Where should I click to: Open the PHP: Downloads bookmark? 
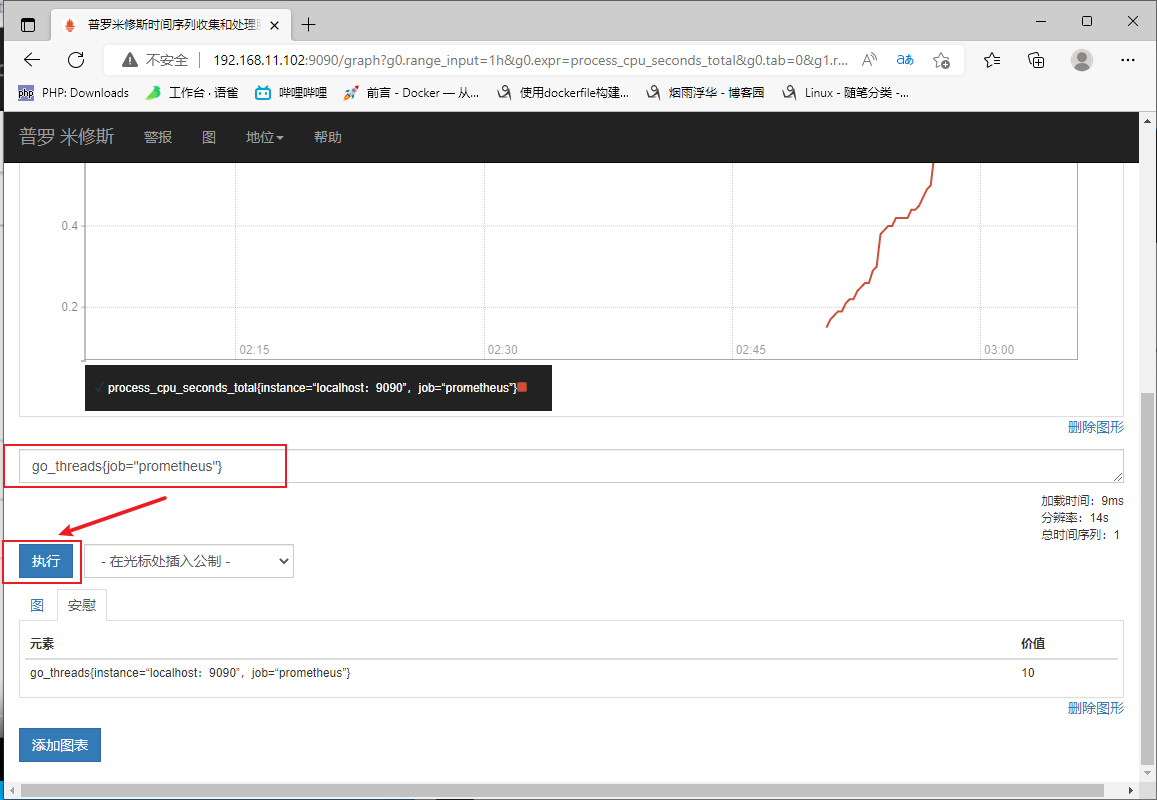(73, 92)
